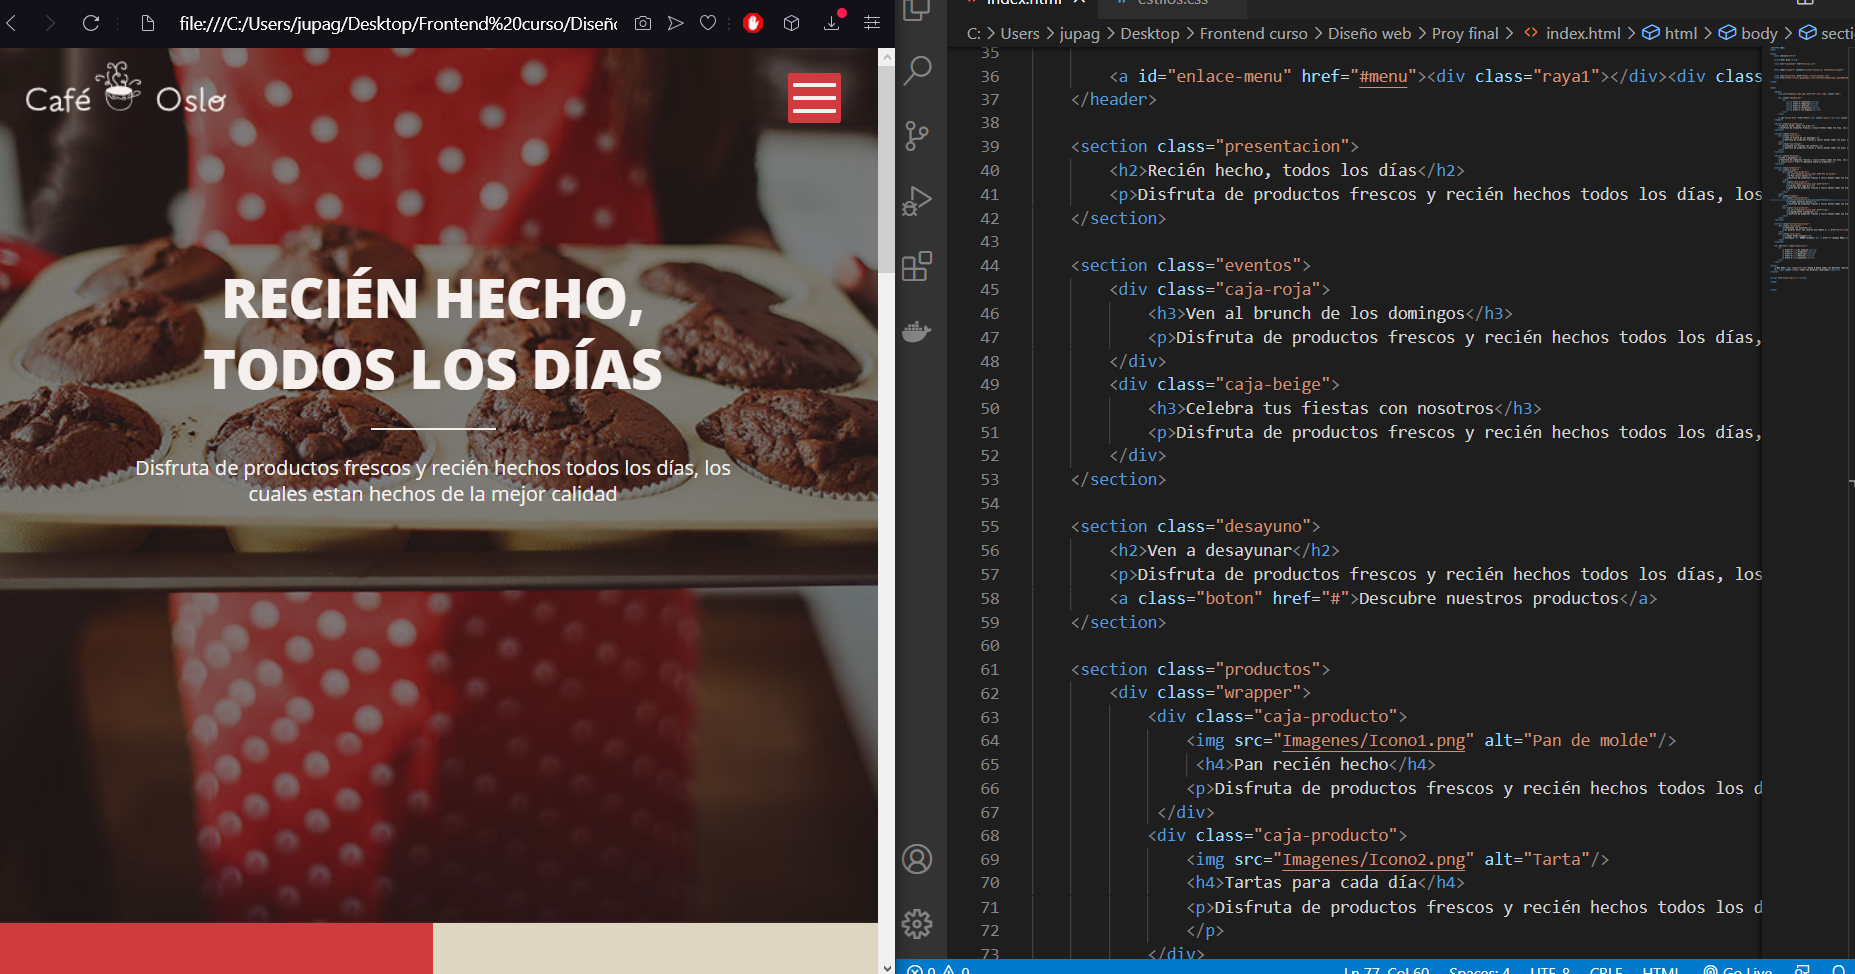Image resolution: width=1855 pixels, height=974 pixels.
Task: Click 'eventos' class value on line 44
Action: [1258, 265]
